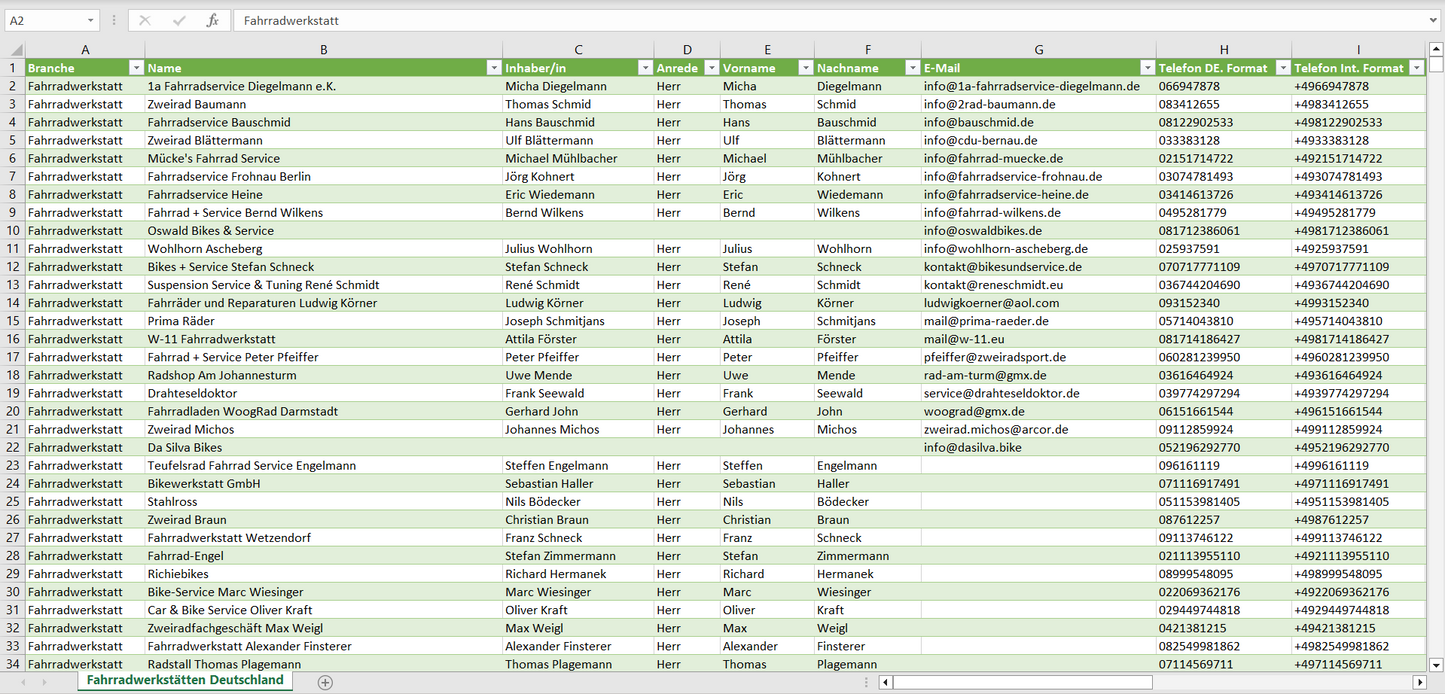Screen dimensions: 1445x694
Task: Open the Branche column filter dropdown
Action: (x=136, y=68)
